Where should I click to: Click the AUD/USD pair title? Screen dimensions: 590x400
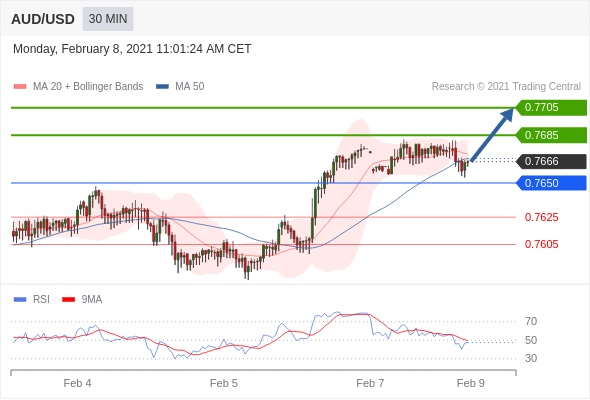43,19
